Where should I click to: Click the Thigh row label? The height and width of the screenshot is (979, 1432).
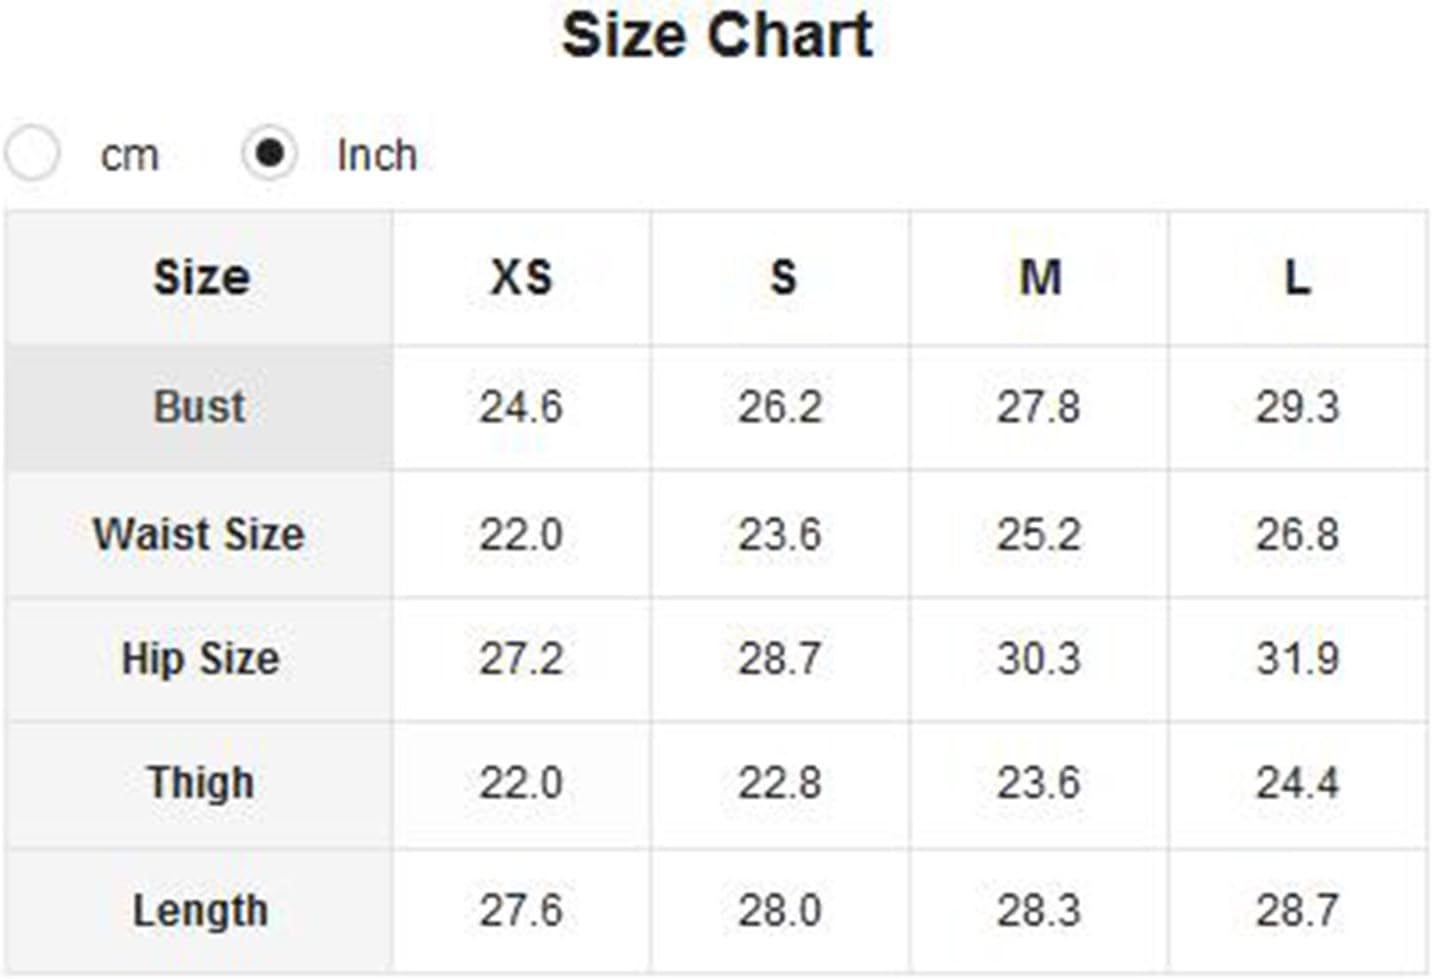point(200,783)
